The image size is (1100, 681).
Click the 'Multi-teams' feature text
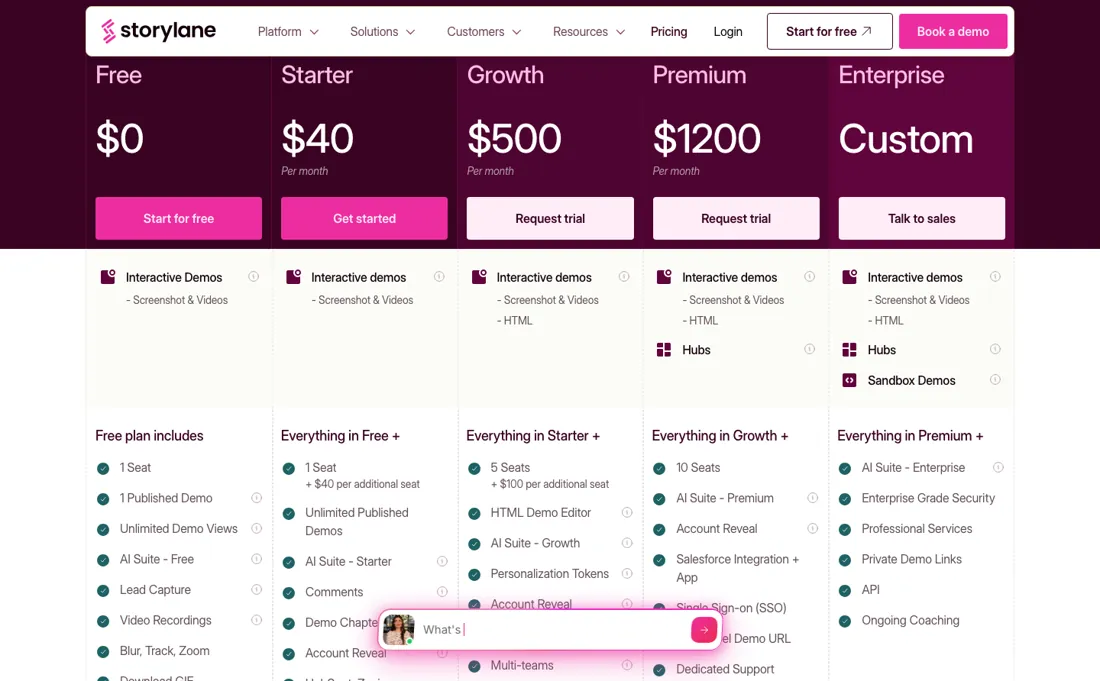(522, 665)
